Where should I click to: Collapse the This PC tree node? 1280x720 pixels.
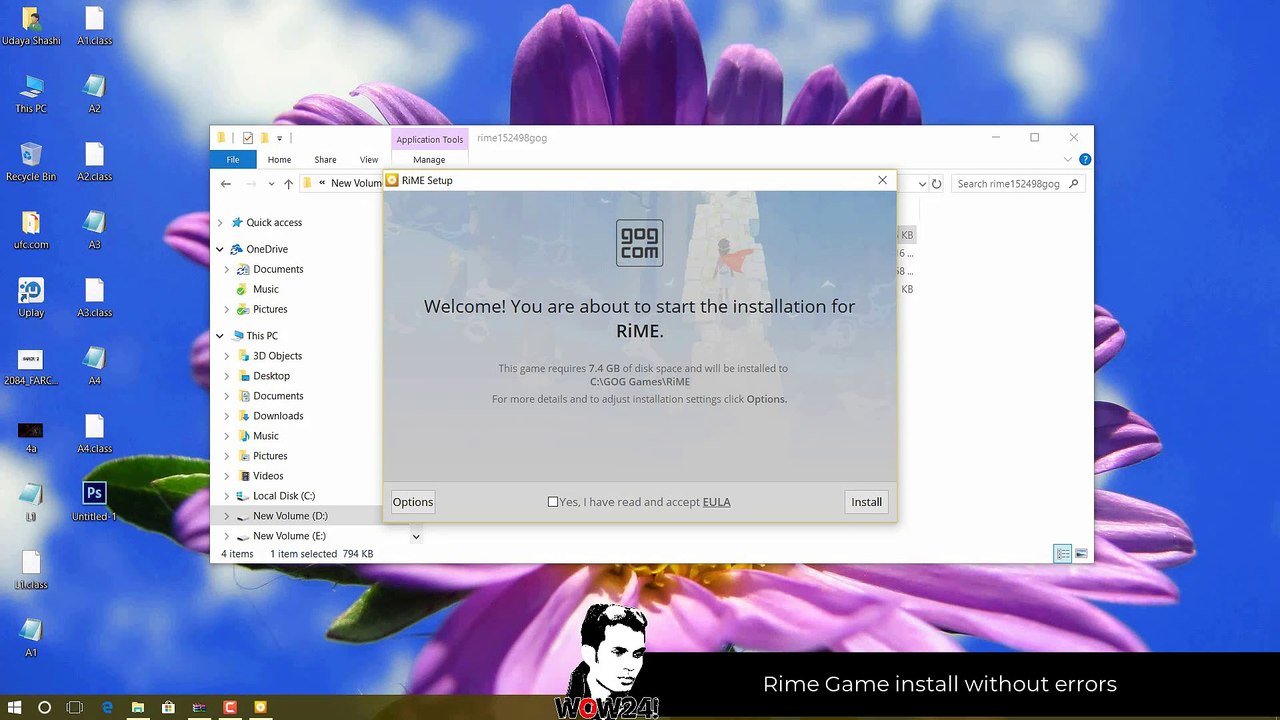220,336
